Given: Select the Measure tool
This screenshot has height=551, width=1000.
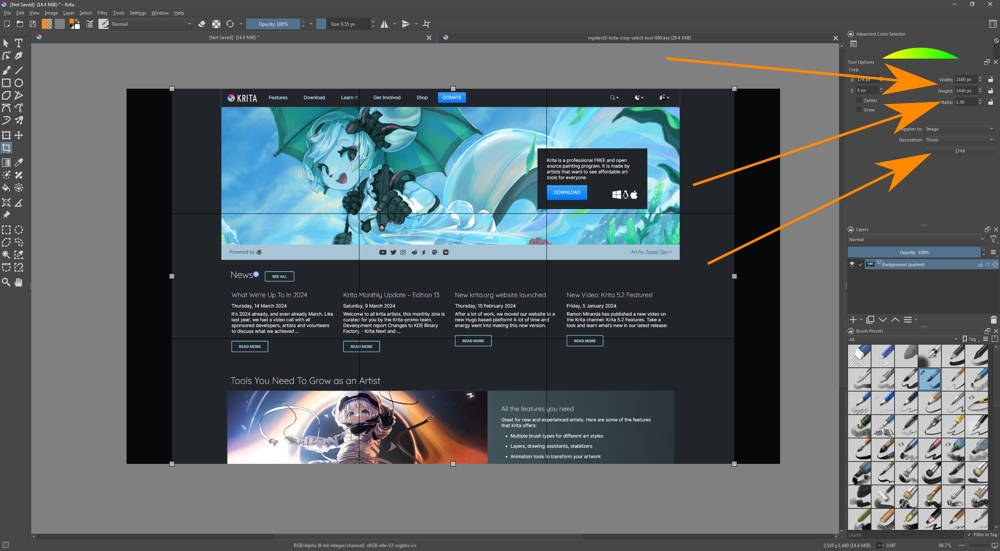Looking at the screenshot, I should (x=18, y=203).
